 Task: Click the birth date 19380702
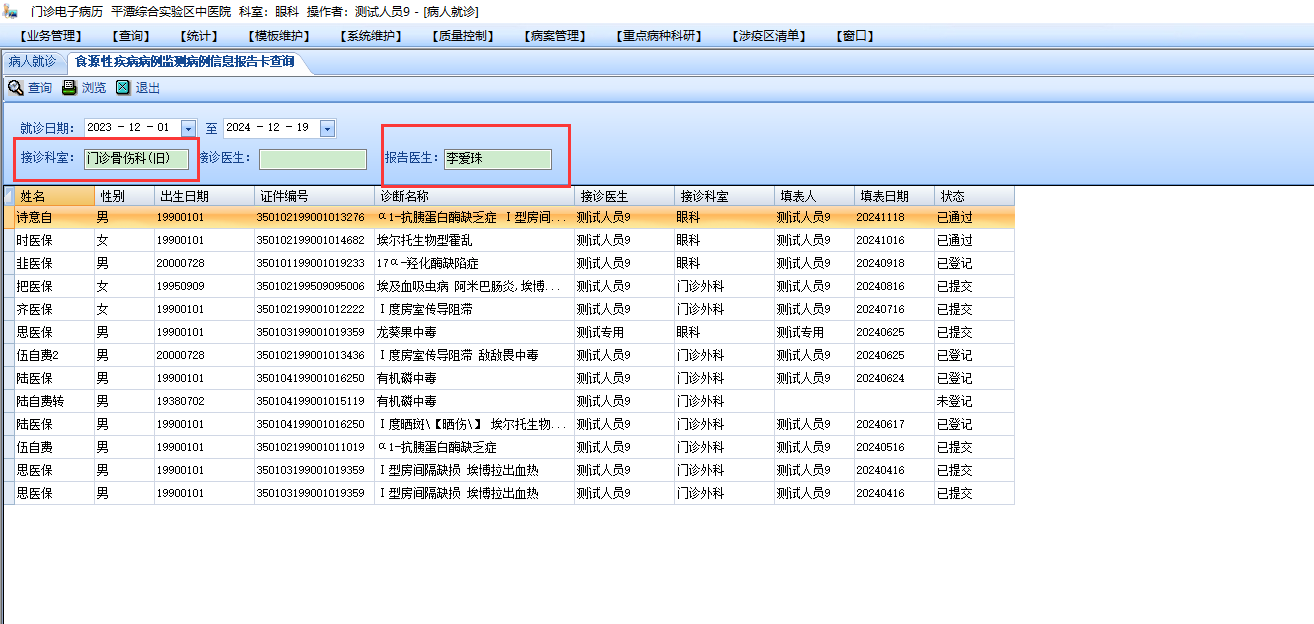(x=180, y=401)
